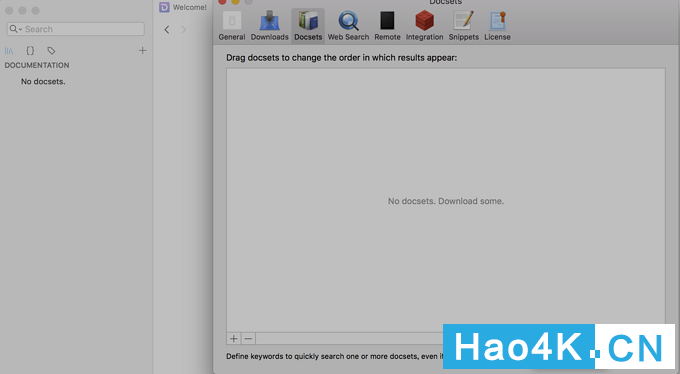Minimize the Docsets preferences window
The width and height of the screenshot is (680, 374).
coord(235,1)
